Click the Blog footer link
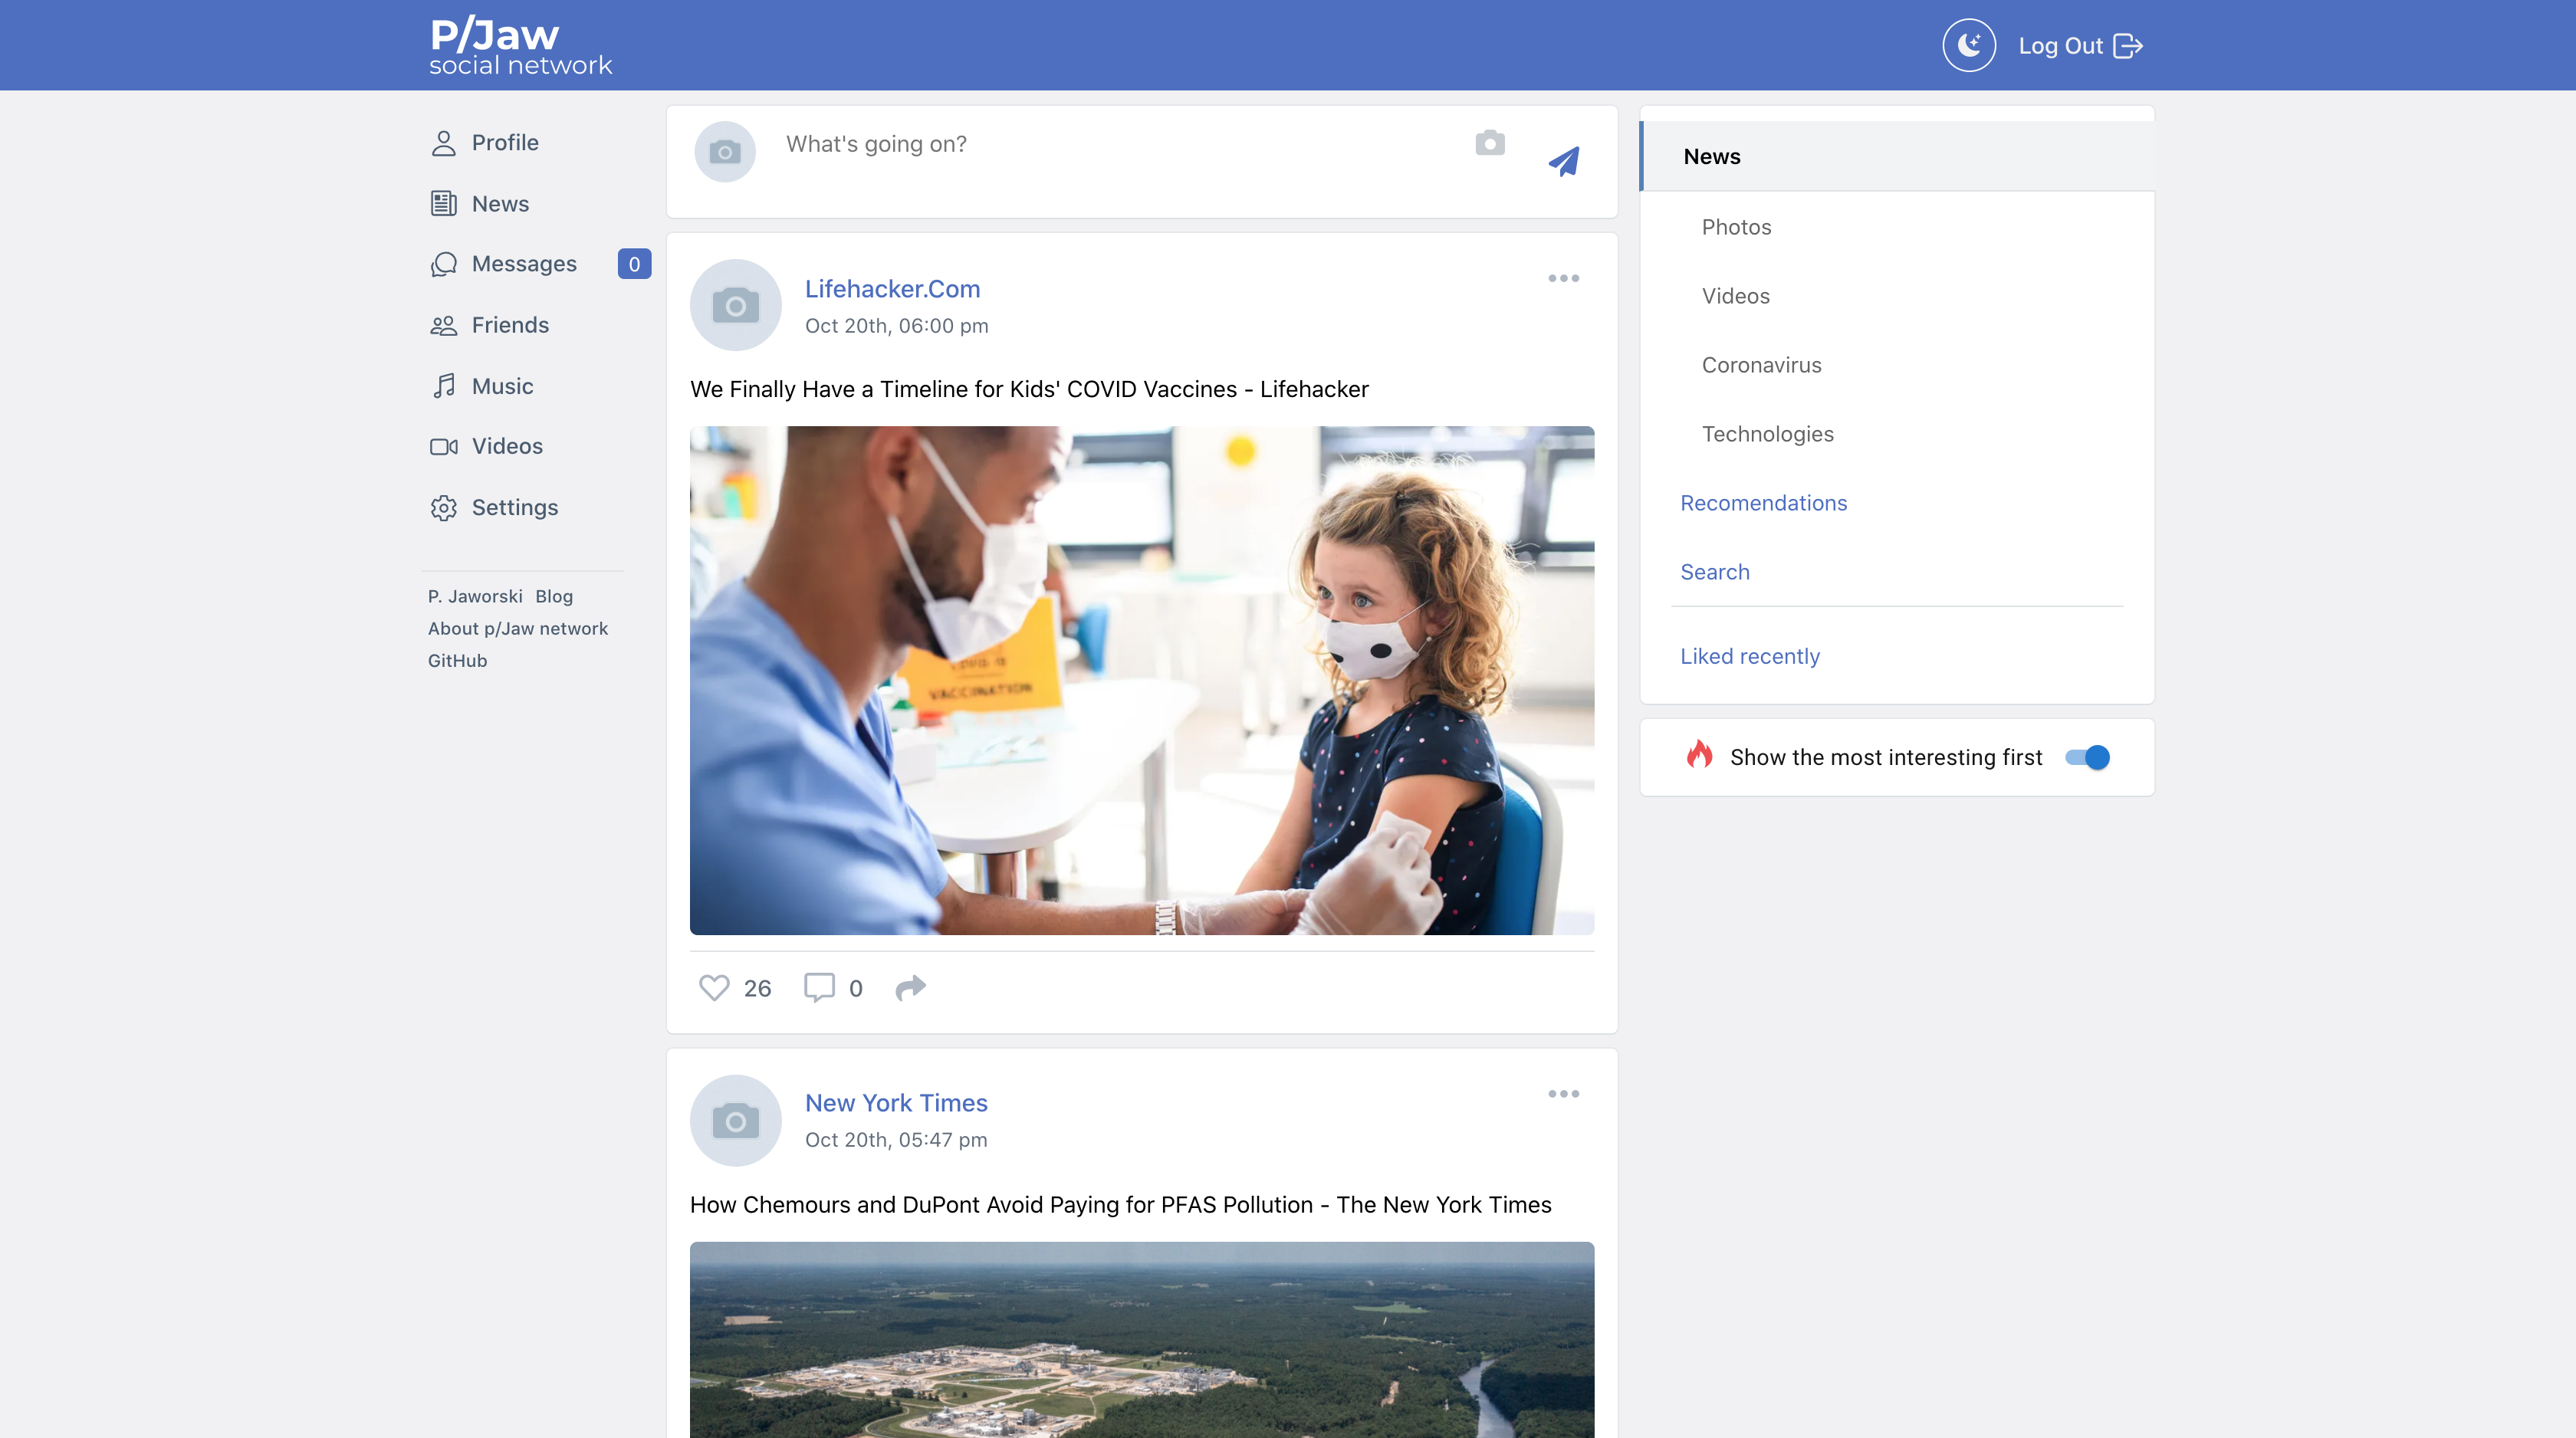This screenshot has width=2576, height=1438. [x=554, y=596]
